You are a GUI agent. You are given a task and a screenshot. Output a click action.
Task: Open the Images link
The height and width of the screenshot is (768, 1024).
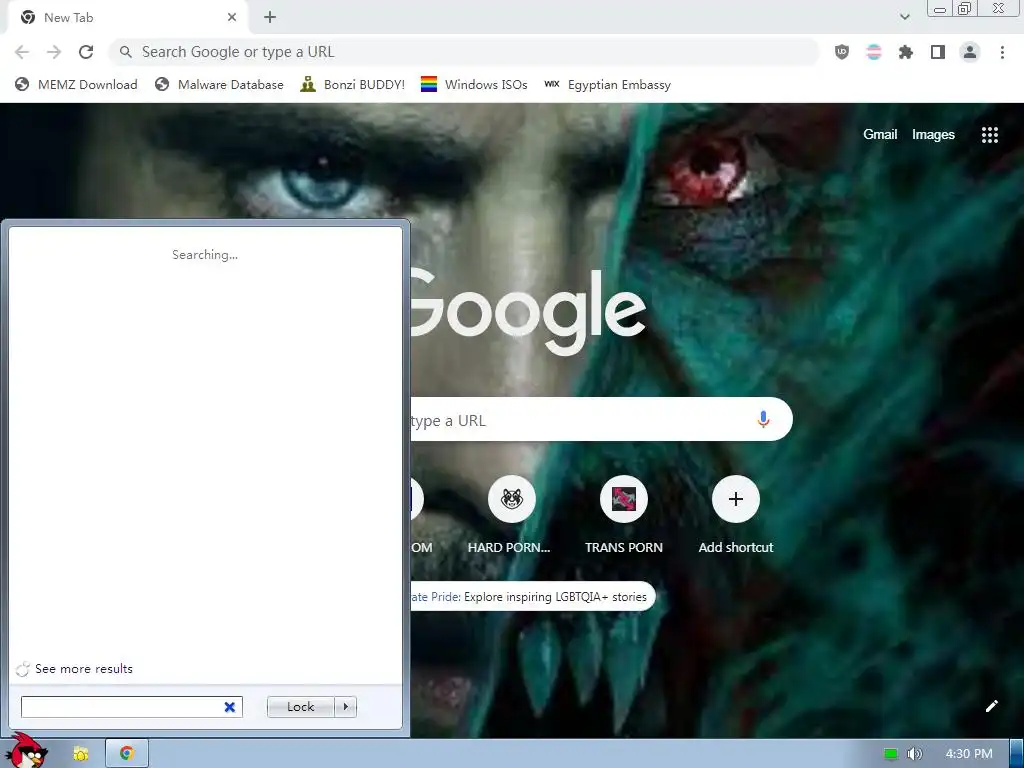coord(933,135)
